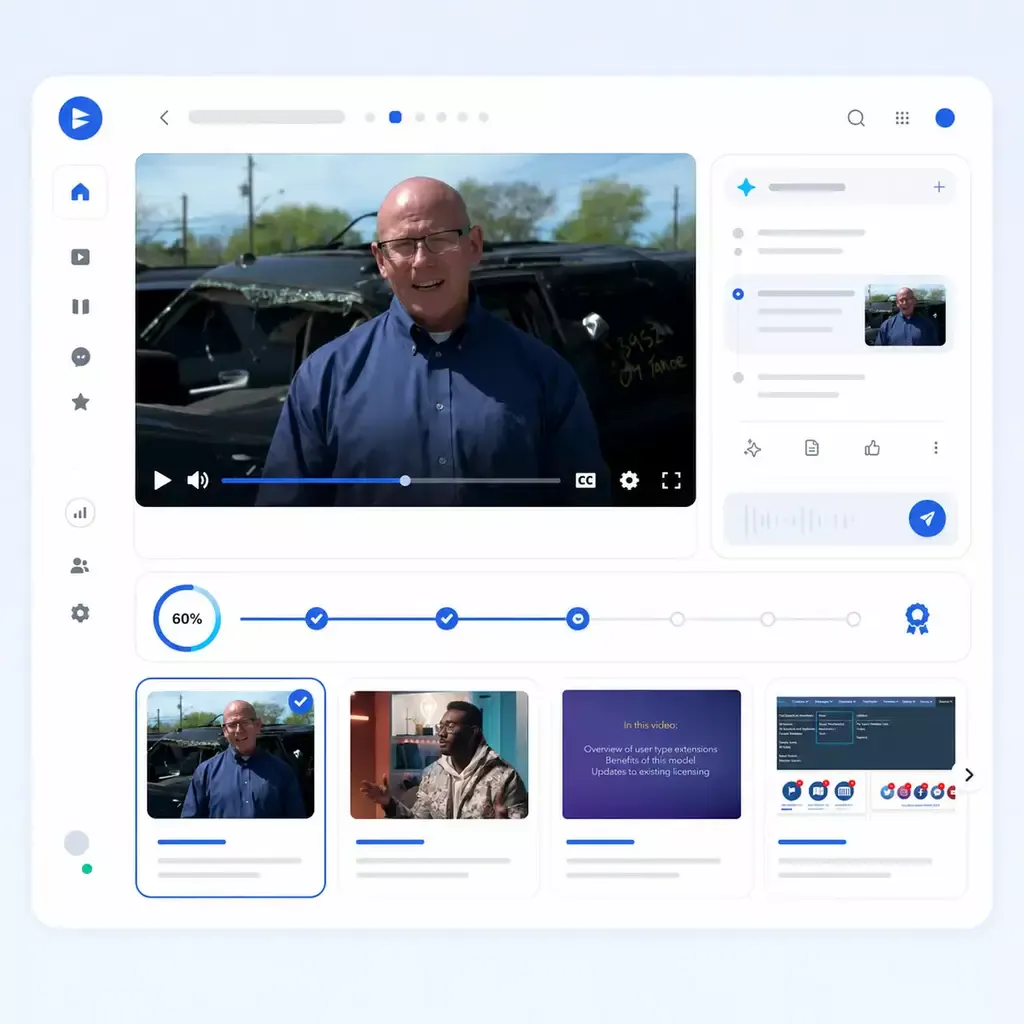
Task: Select the active blue page indicator square
Action: pos(395,117)
